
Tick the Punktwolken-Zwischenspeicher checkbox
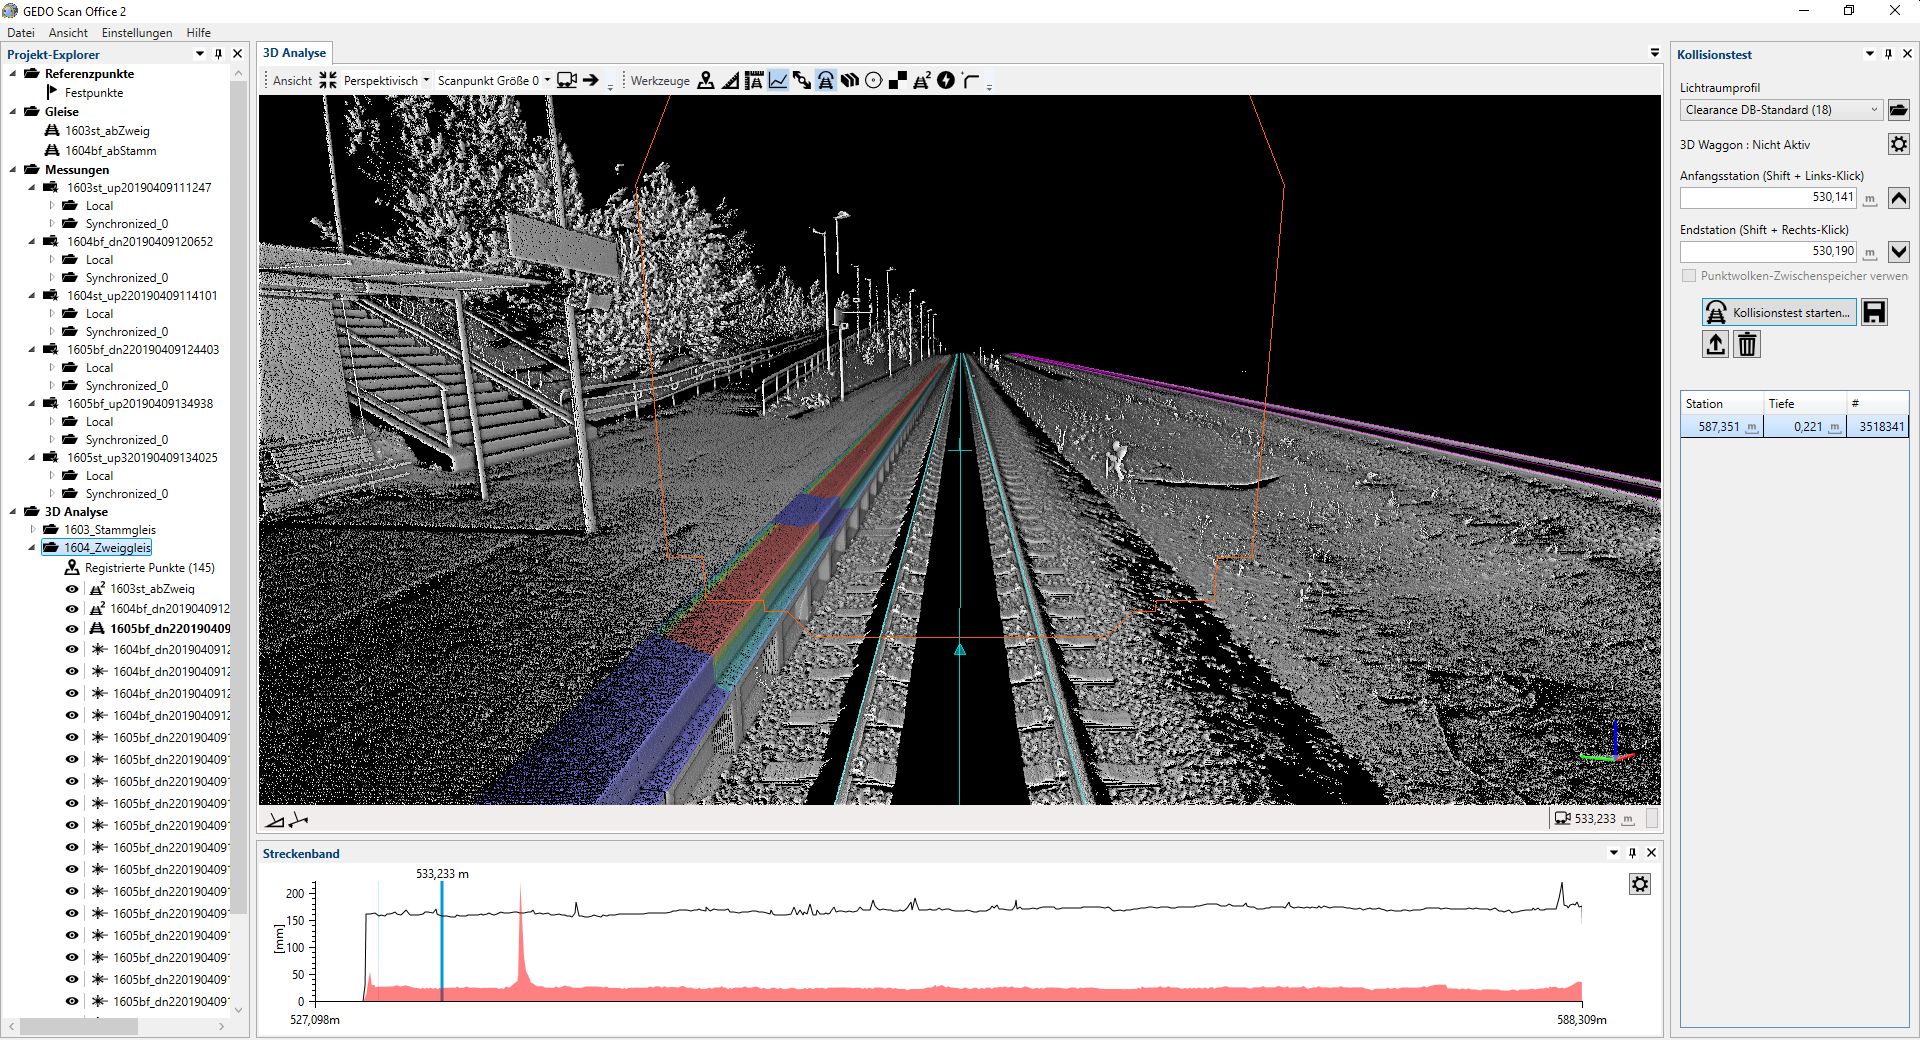pos(1689,276)
